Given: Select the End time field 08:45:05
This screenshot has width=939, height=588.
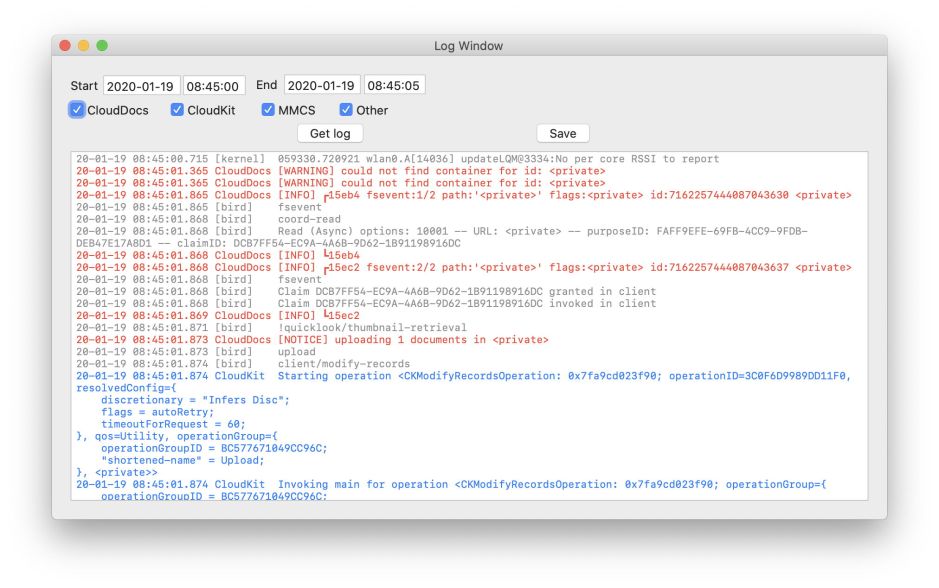Looking at the screenshot, I should tap(394, 86).
